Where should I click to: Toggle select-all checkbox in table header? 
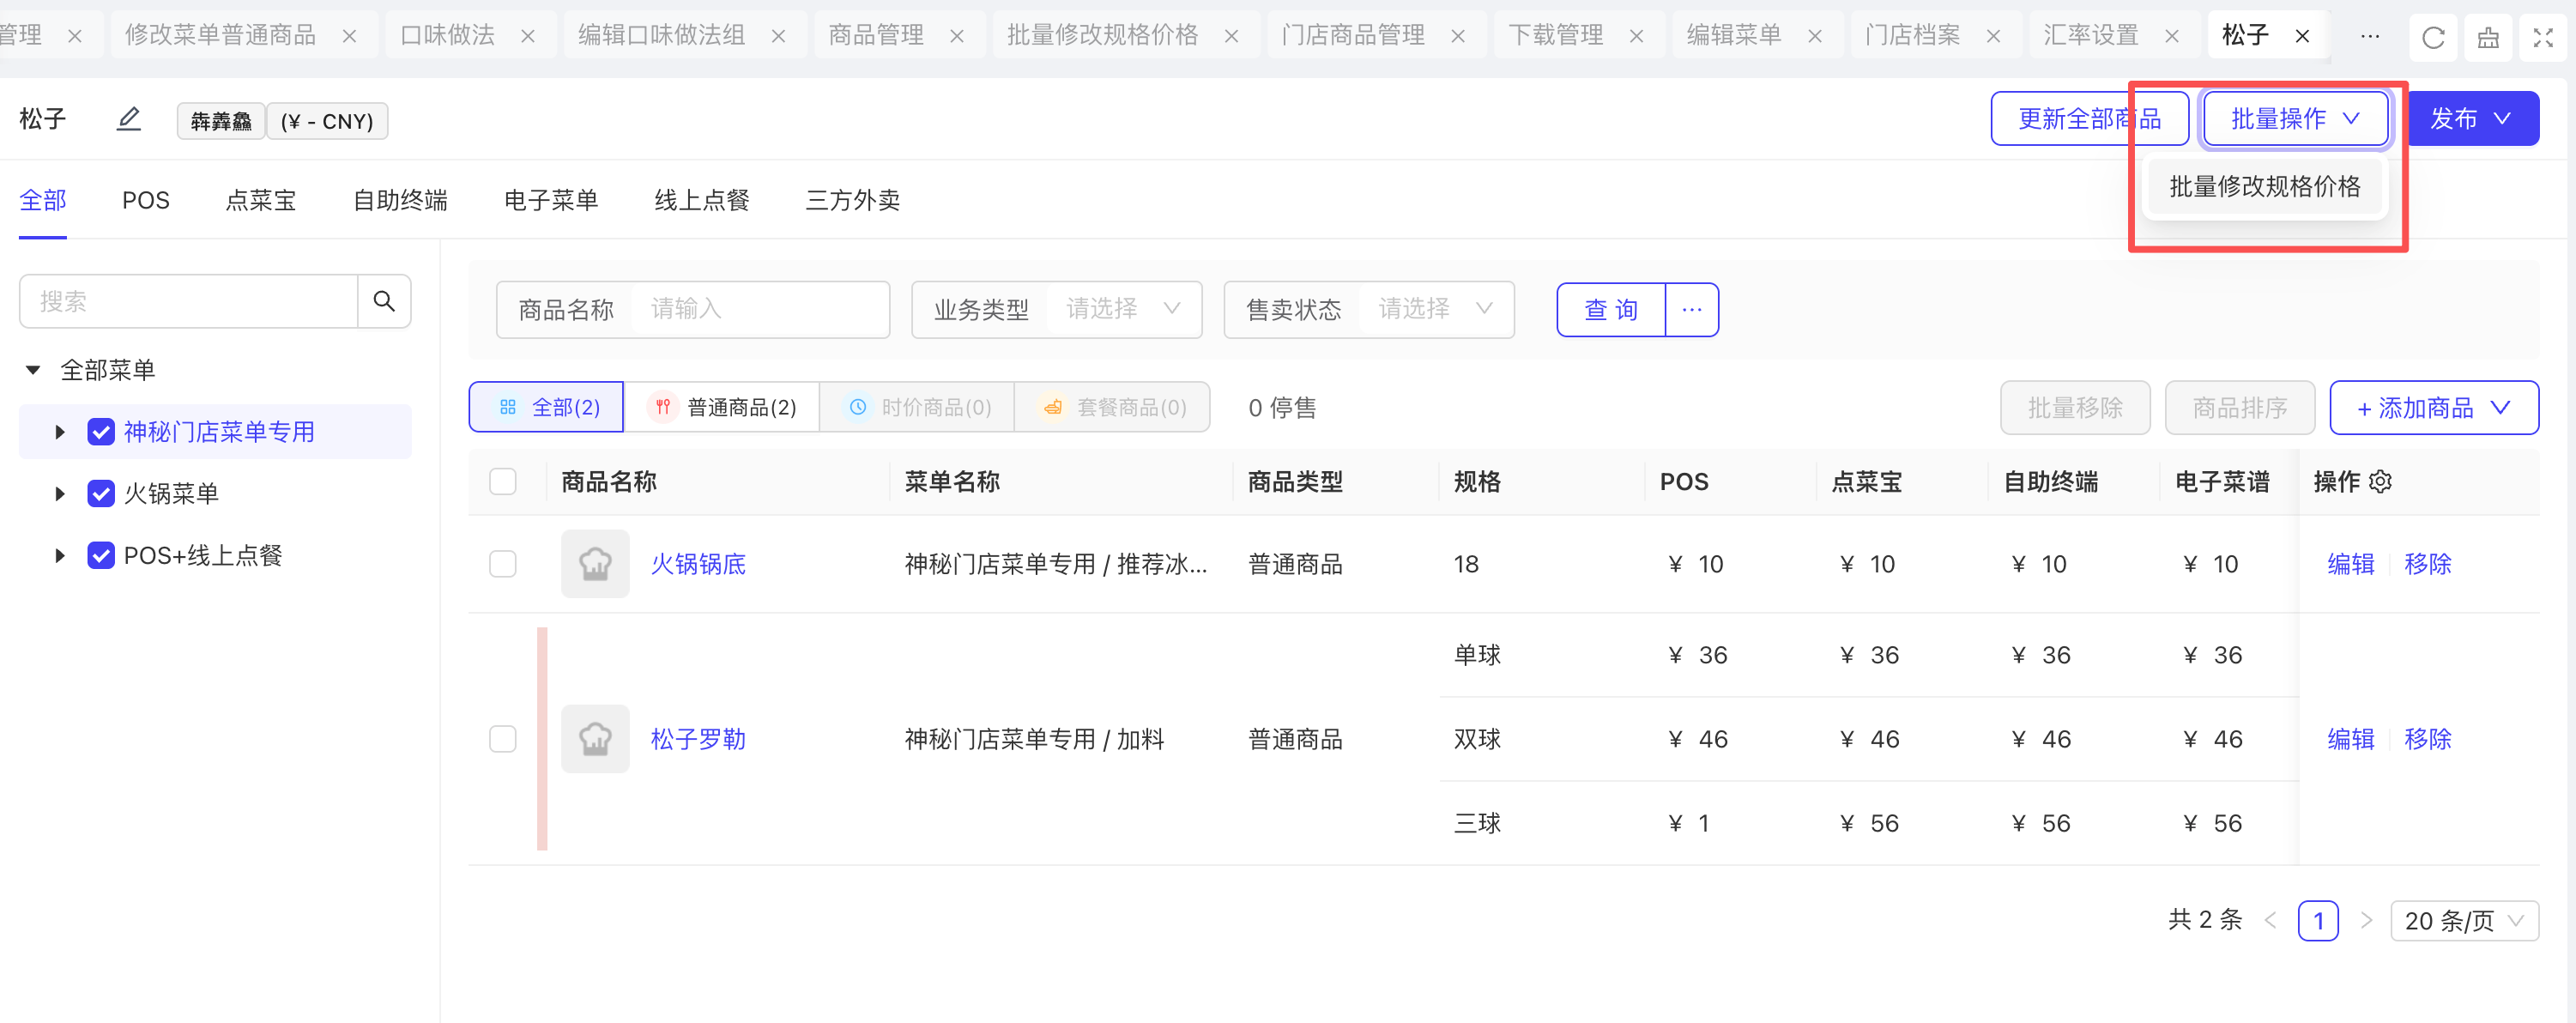(503, 482)
